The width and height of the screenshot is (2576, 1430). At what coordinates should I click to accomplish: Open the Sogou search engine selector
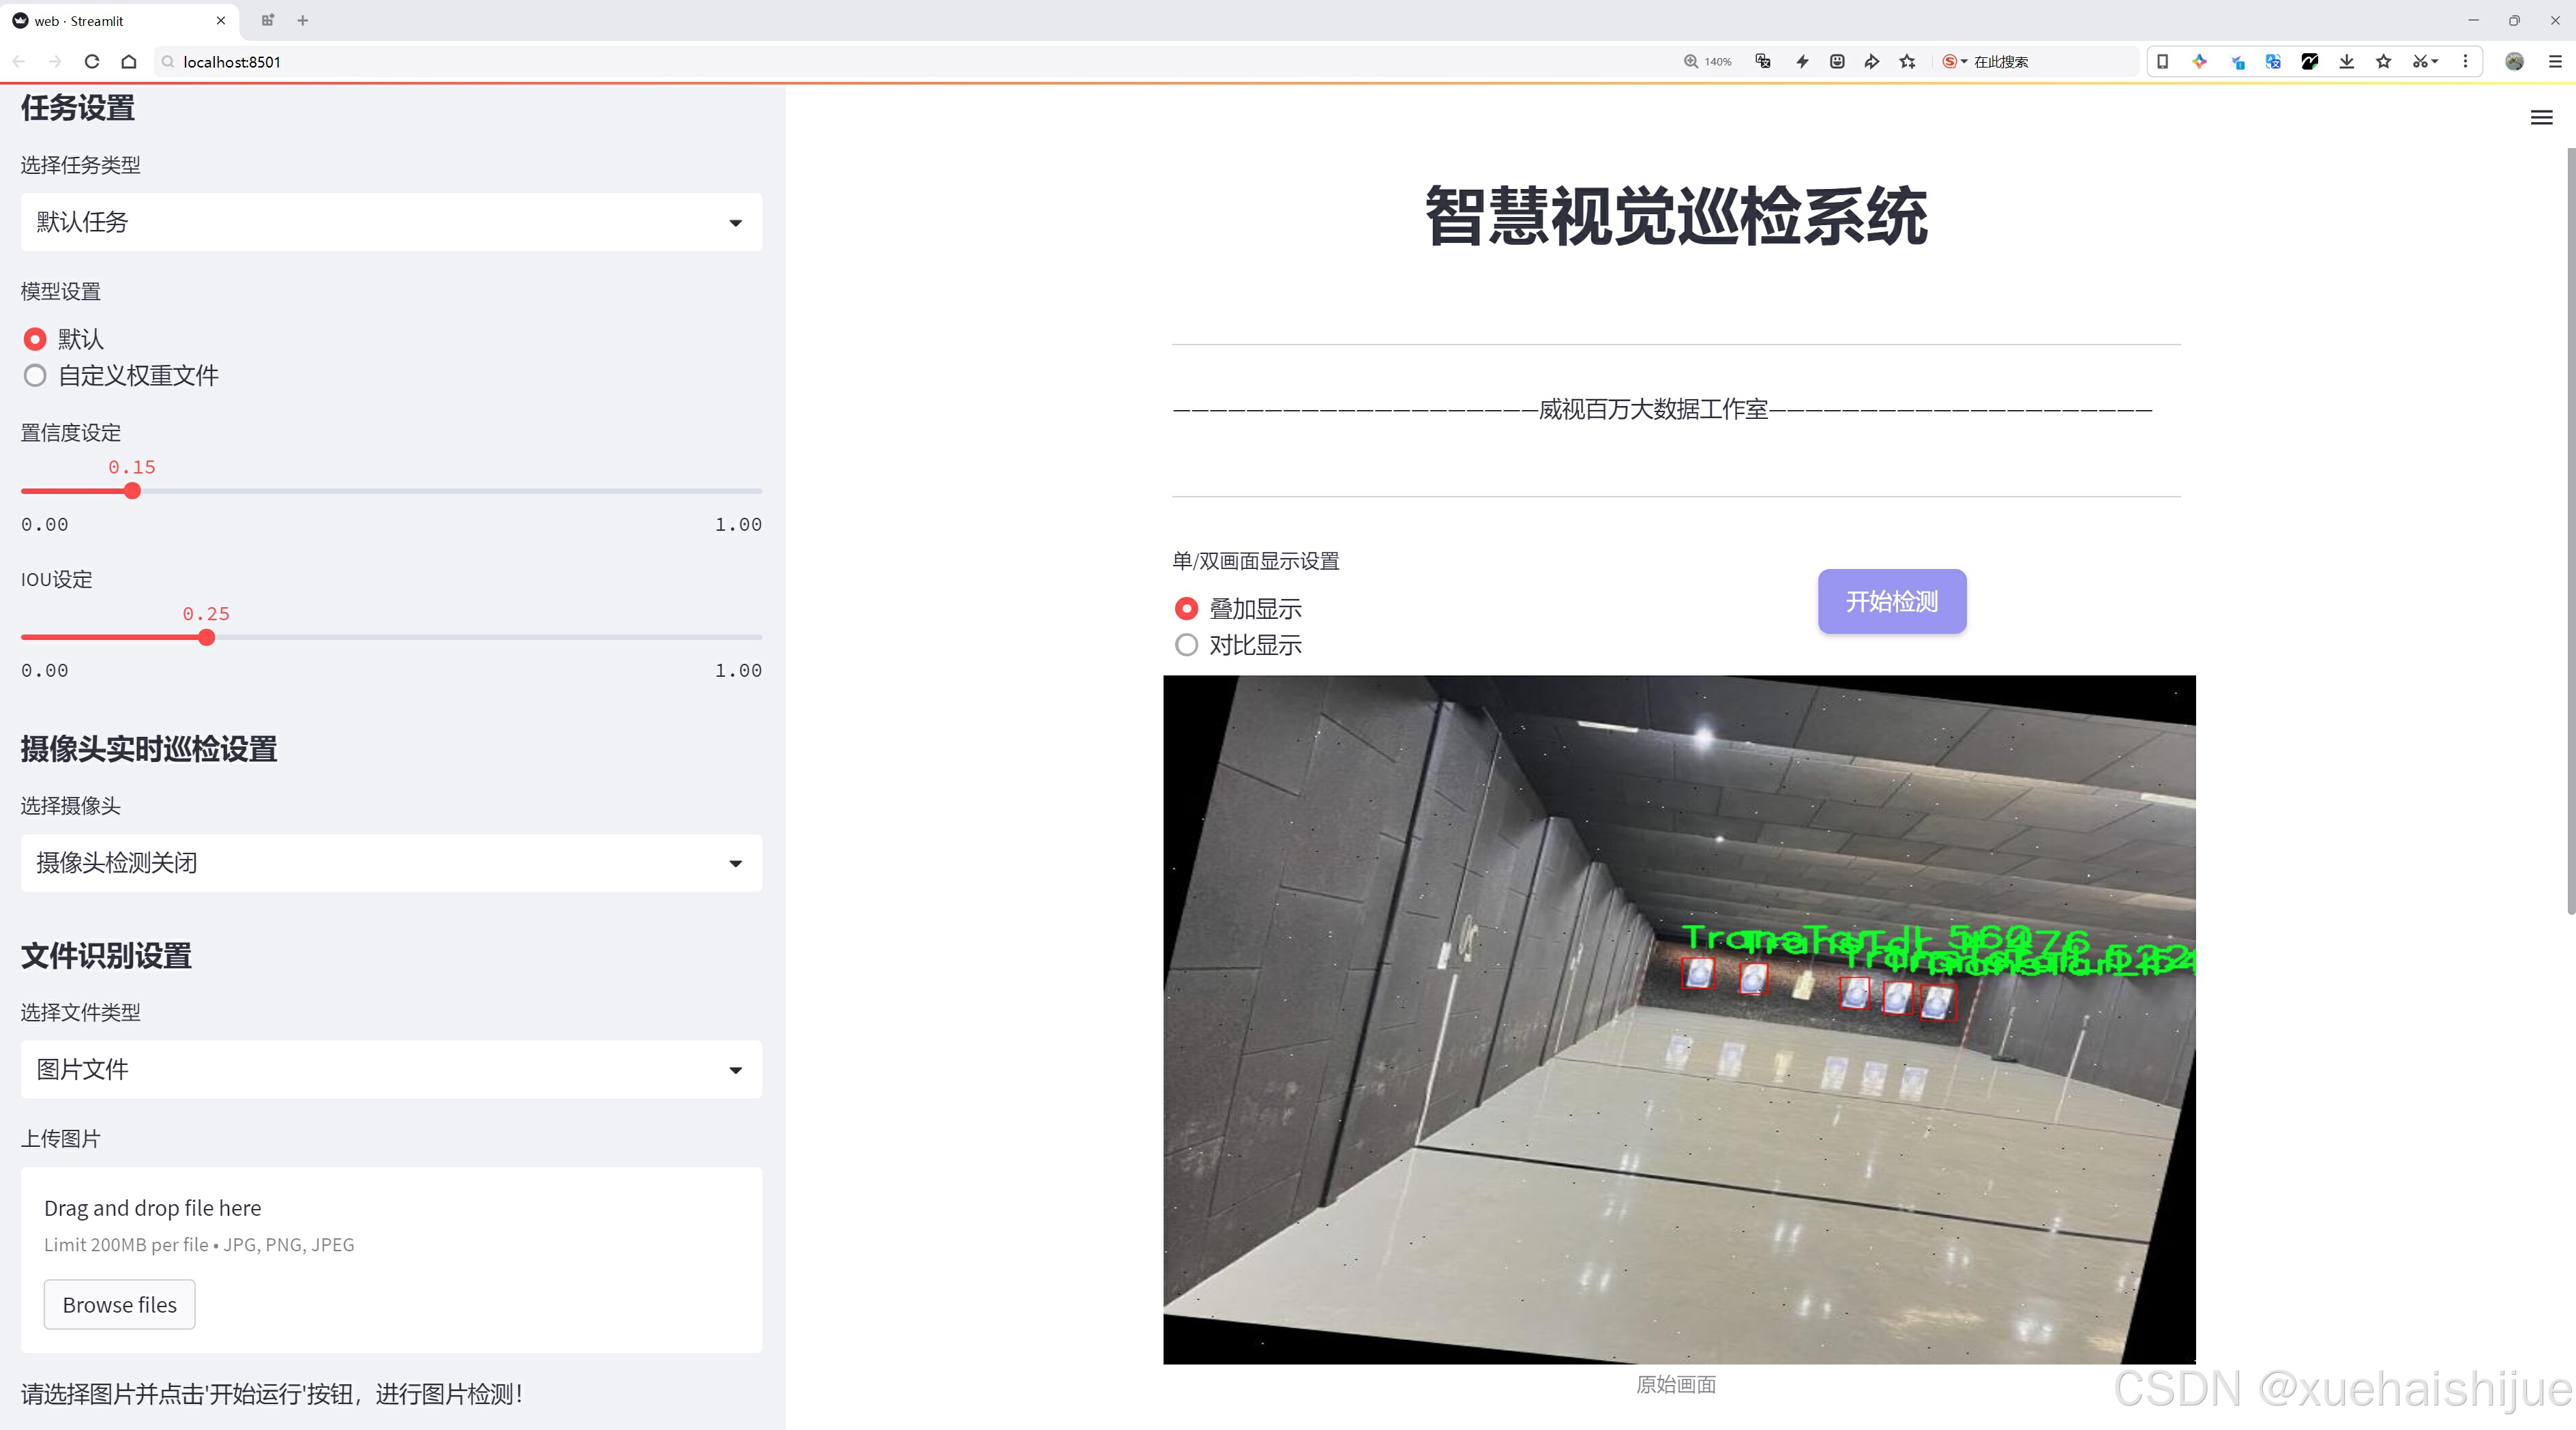coord(1954,61)
